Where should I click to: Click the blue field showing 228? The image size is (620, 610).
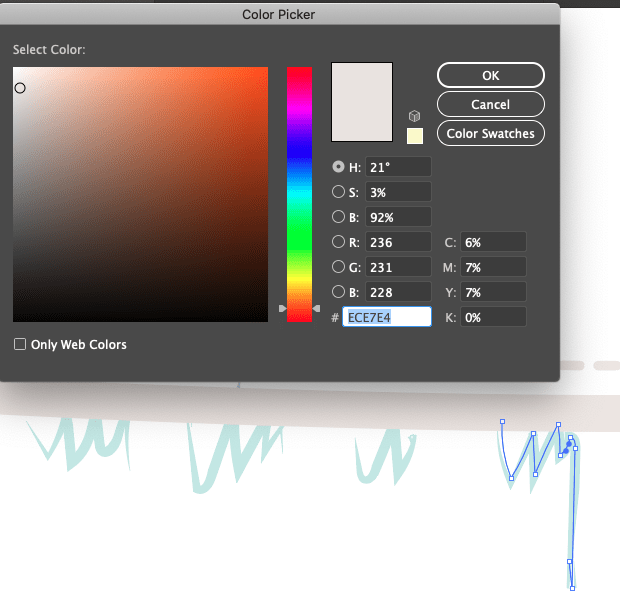coord(398,292)
